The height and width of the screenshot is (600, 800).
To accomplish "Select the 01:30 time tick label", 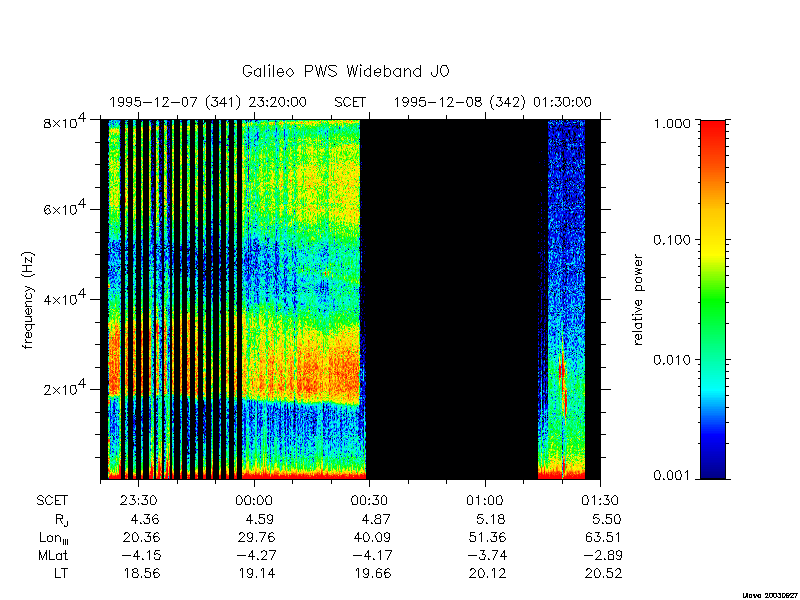I will tap(600, 501).
